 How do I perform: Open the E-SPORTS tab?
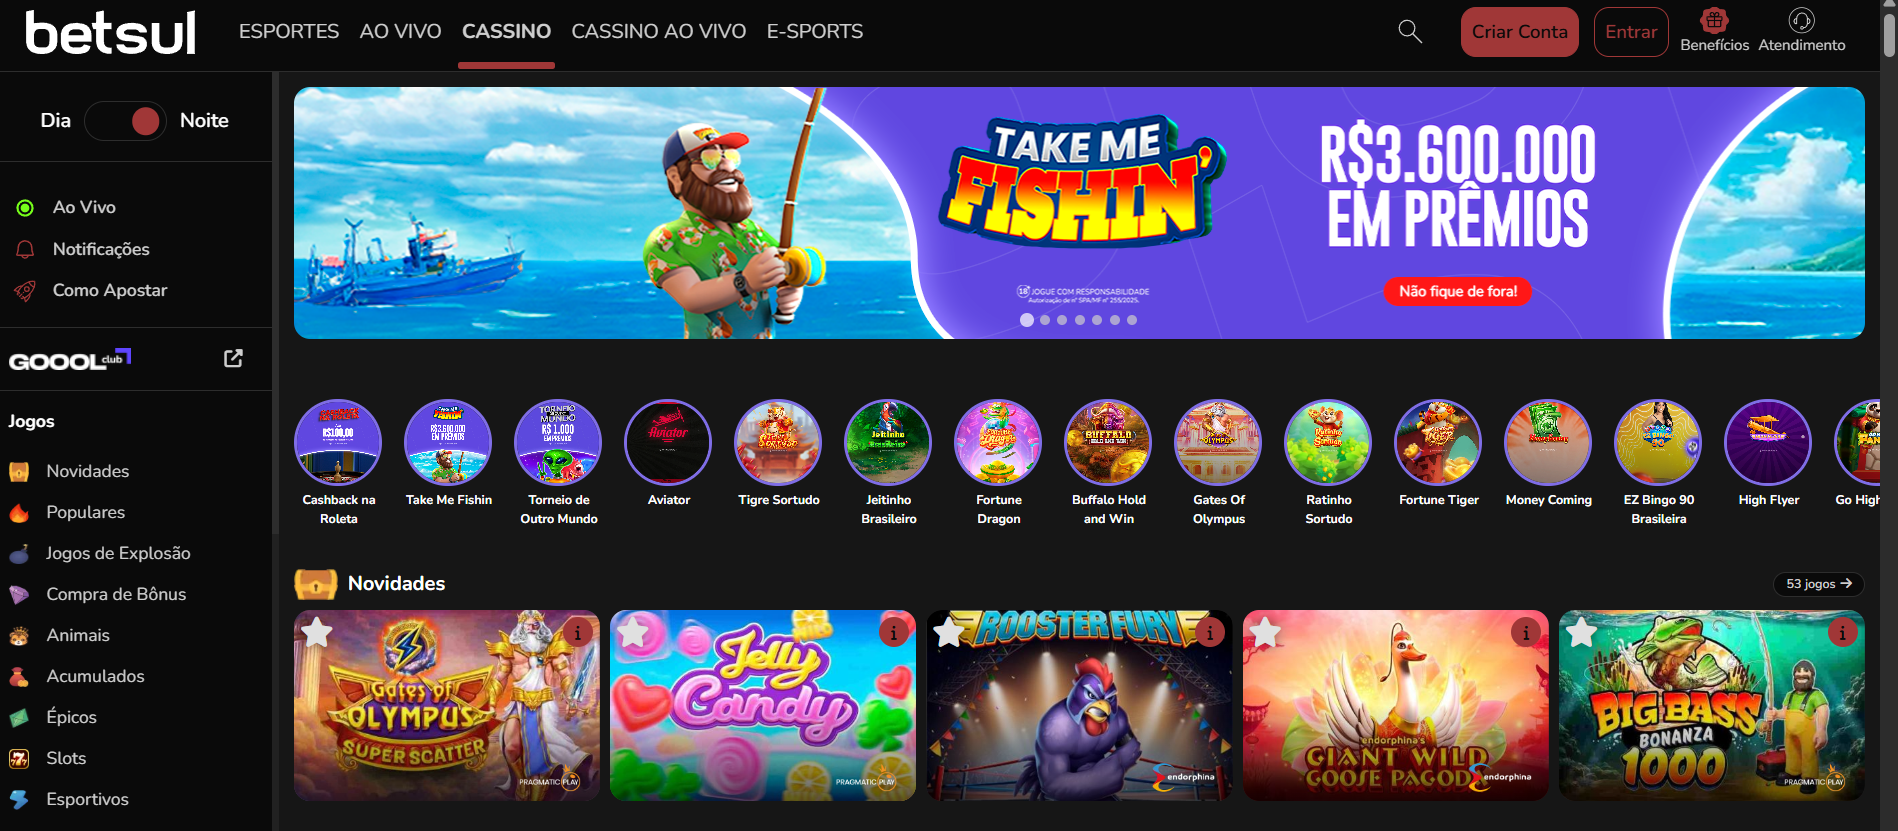(815, 31)
